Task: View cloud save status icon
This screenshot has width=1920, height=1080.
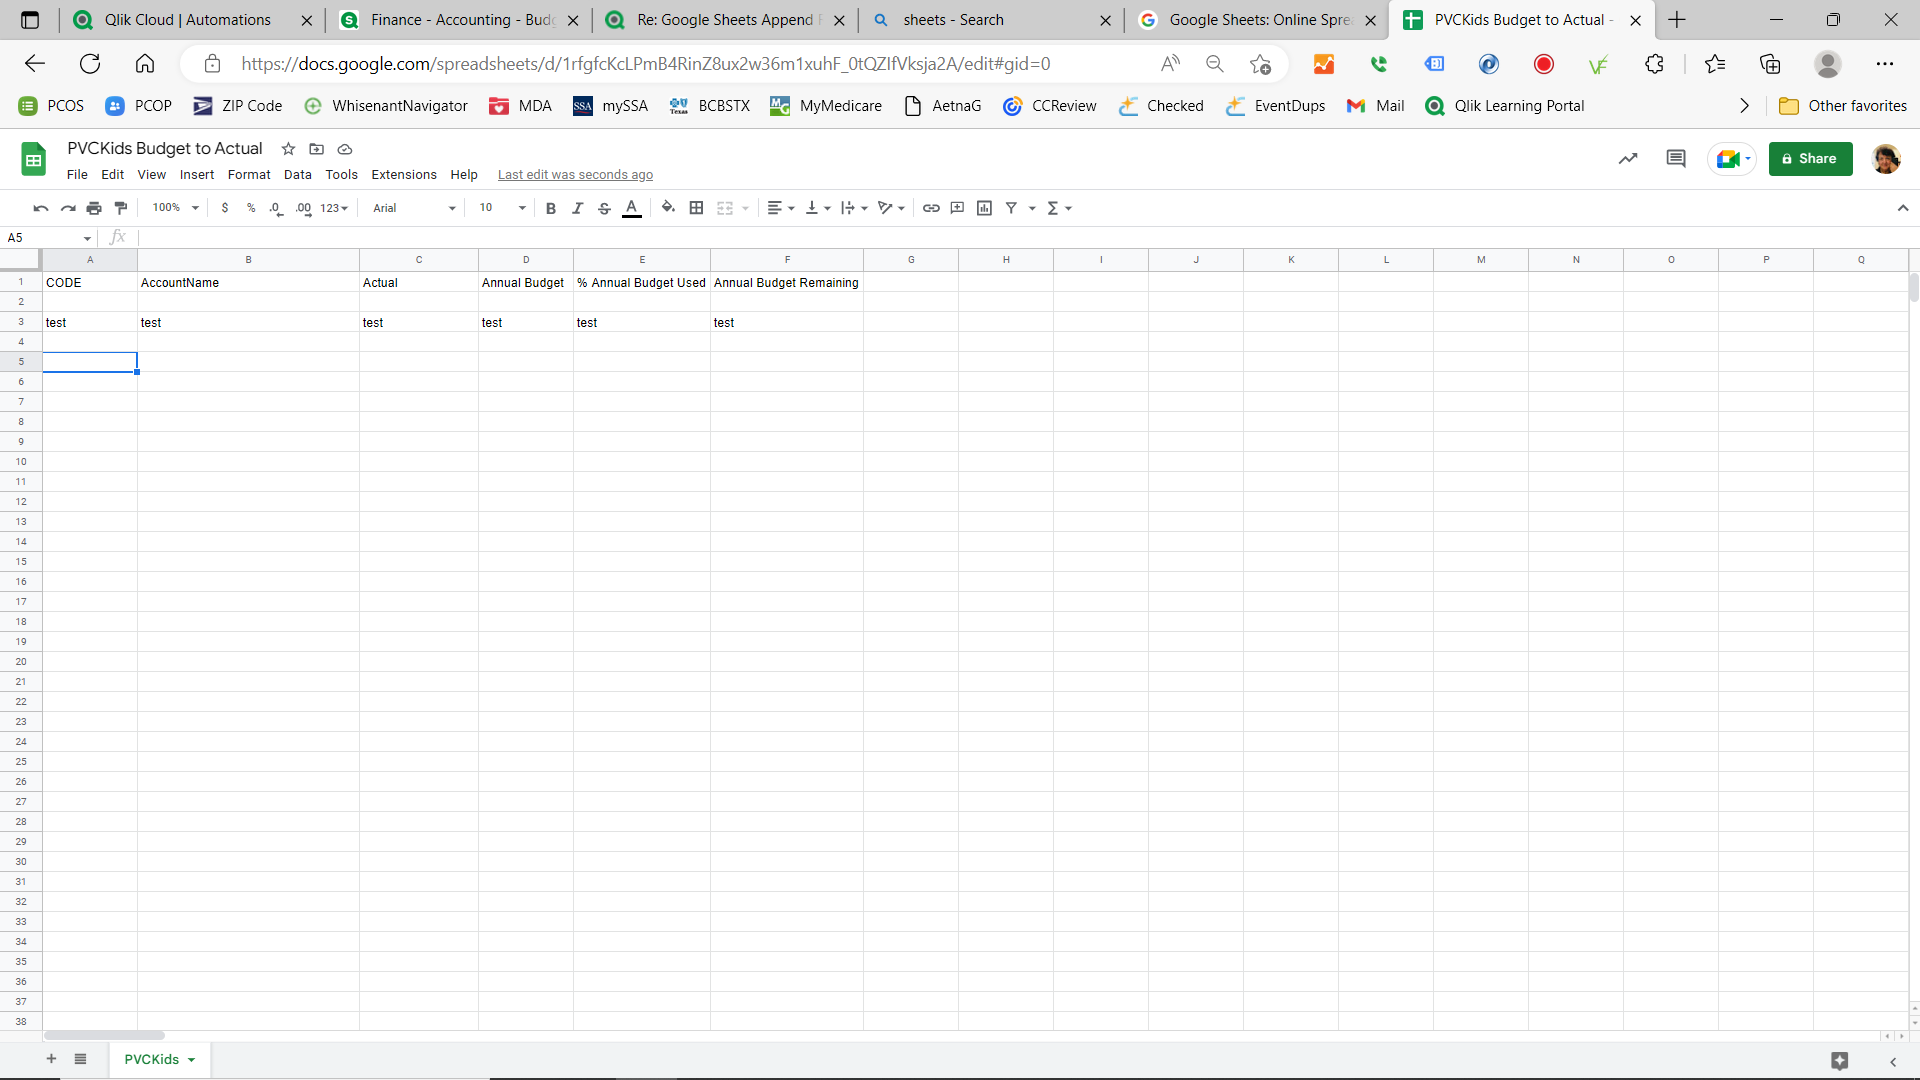Action: [x=345, y=149]
